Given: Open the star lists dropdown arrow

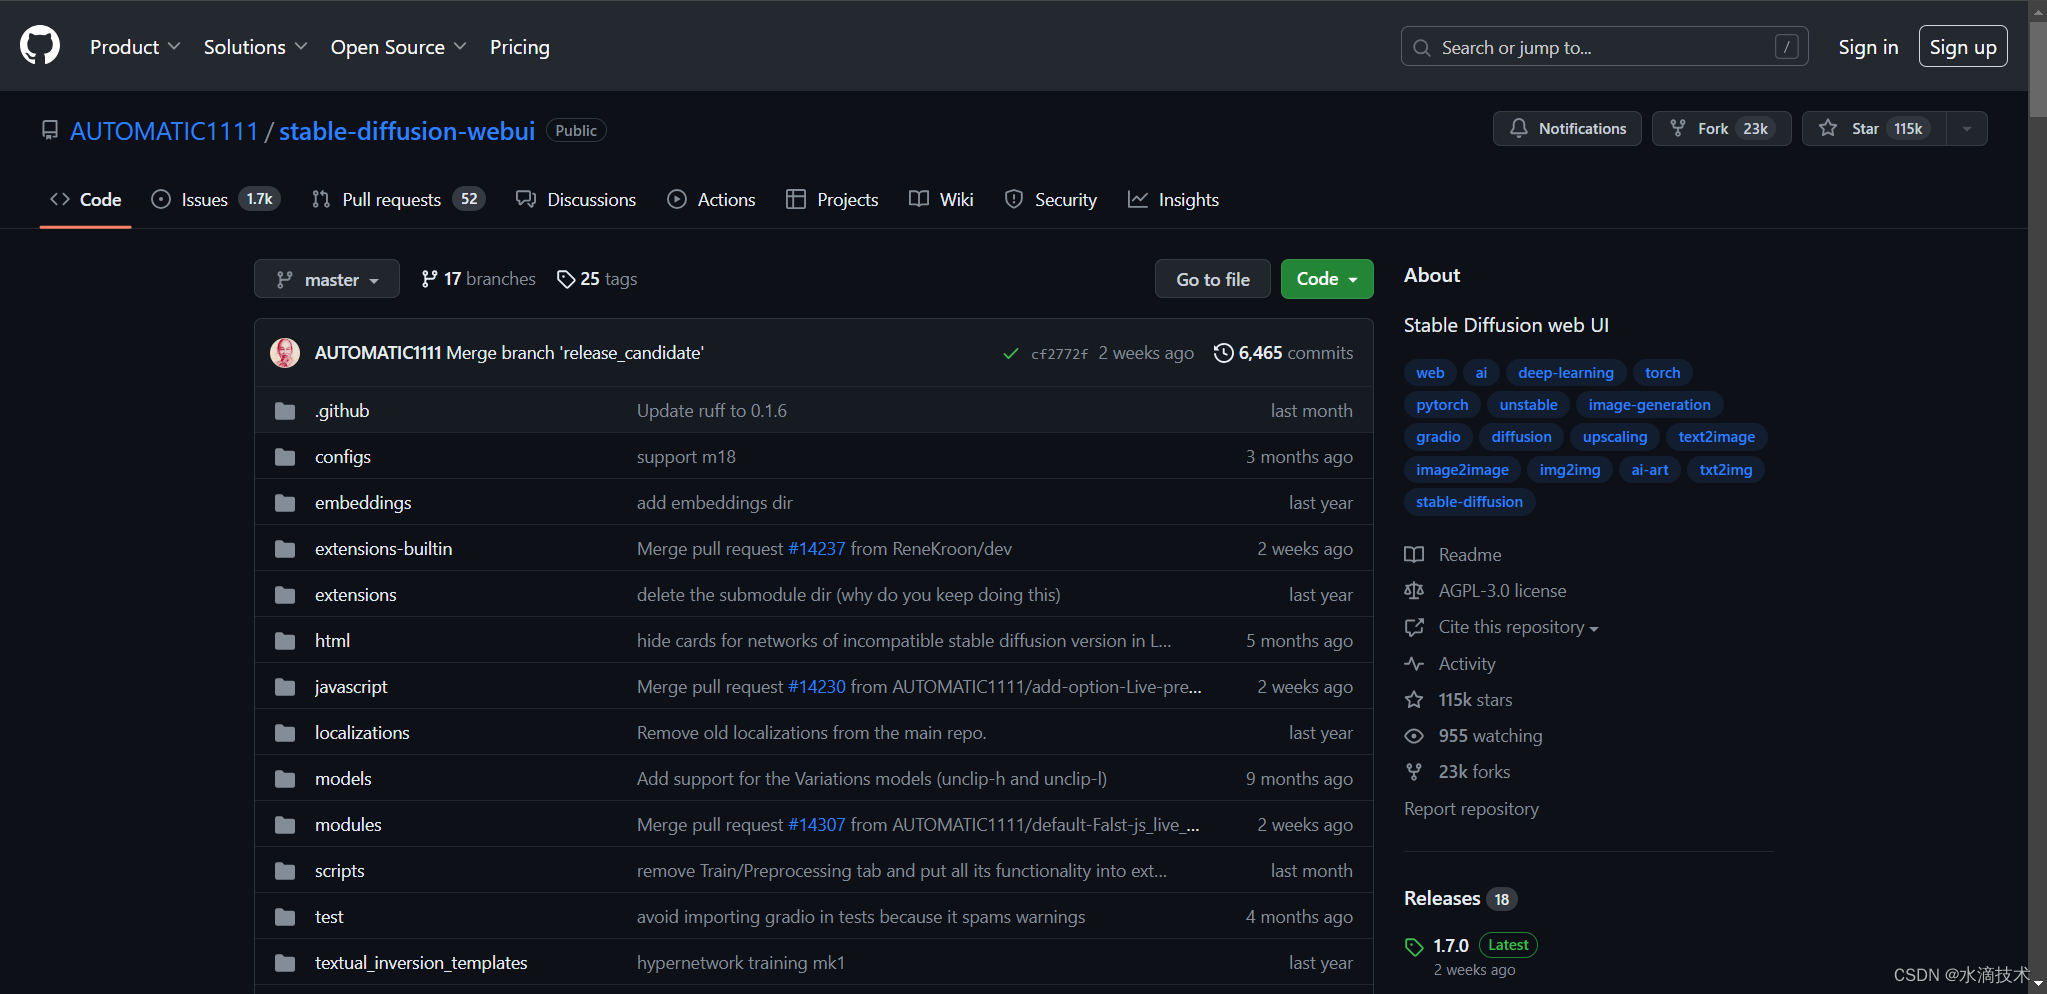Looking at the screenshot, I should pyautogui.click(x=1967, y=128).
